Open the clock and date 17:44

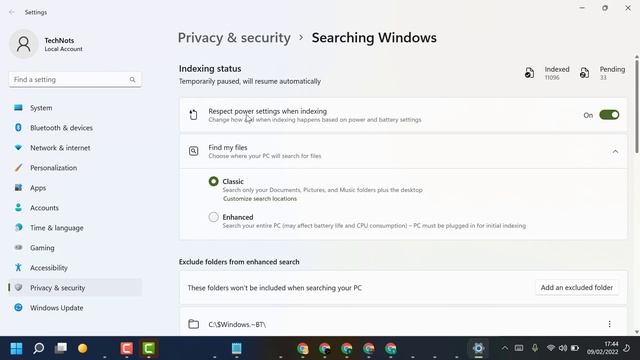coord(602,348)
